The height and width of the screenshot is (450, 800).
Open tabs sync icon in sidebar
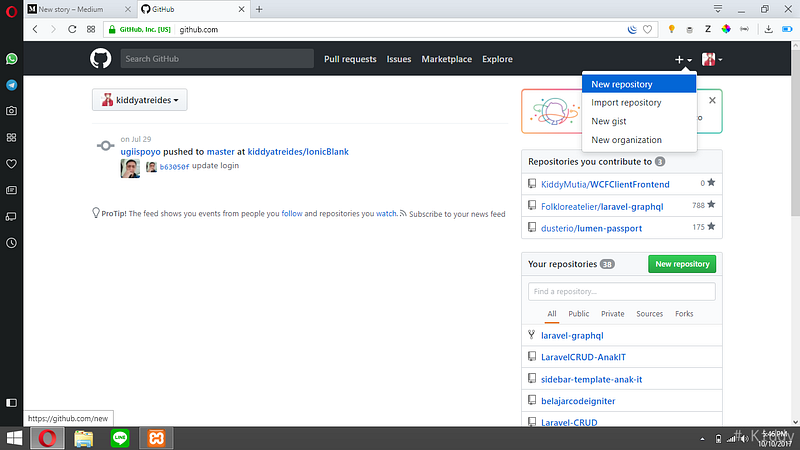point(11,216)
